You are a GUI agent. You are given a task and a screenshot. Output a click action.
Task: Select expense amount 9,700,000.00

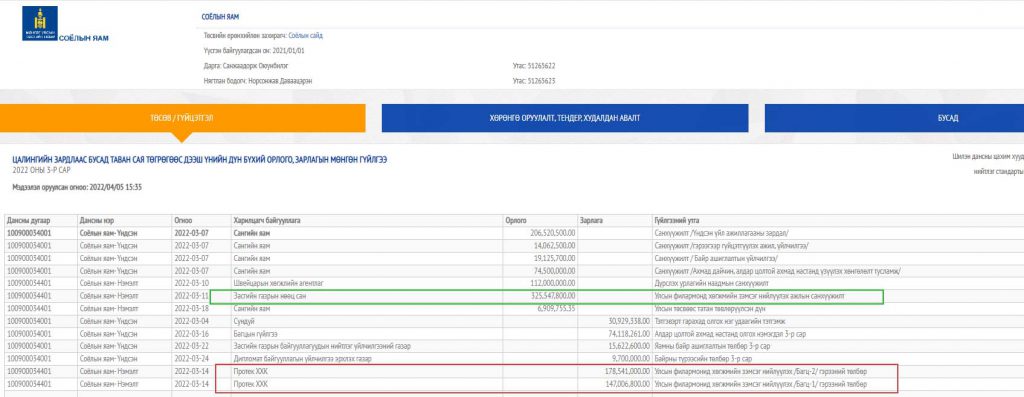(x=630, y=359)
